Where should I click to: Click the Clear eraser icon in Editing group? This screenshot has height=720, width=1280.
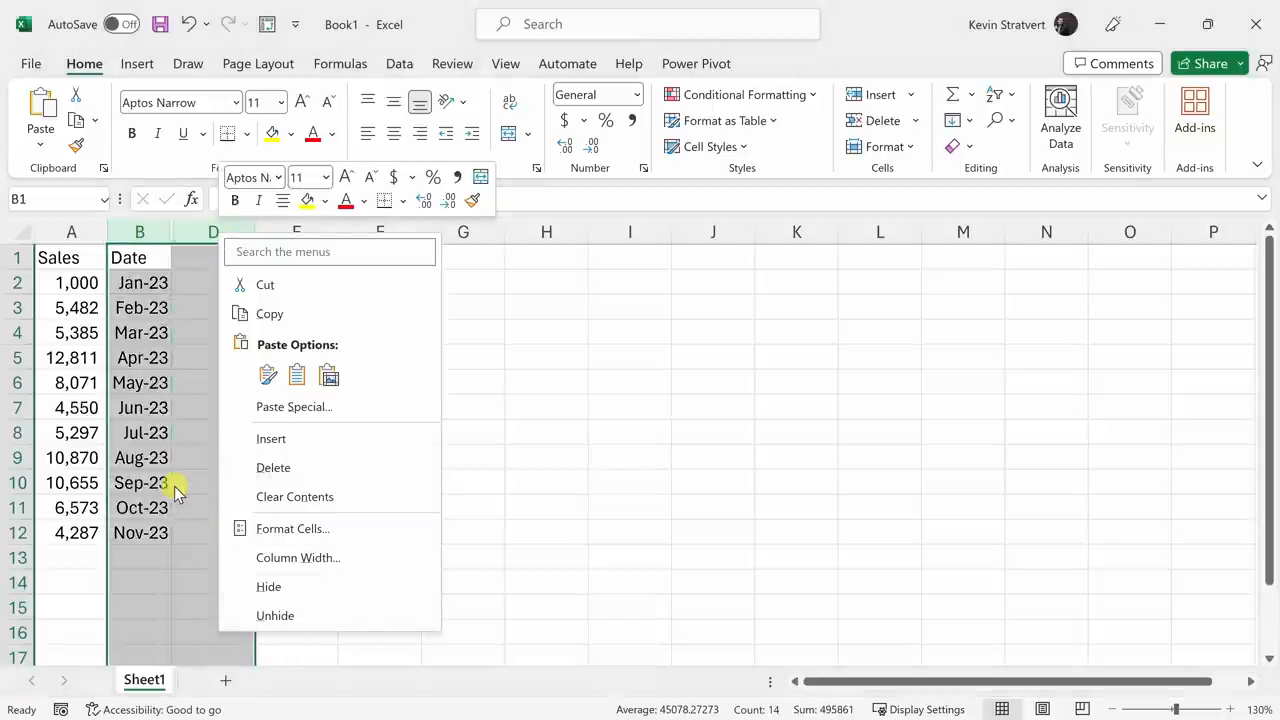pyautogui.click(x=952, y=146)
